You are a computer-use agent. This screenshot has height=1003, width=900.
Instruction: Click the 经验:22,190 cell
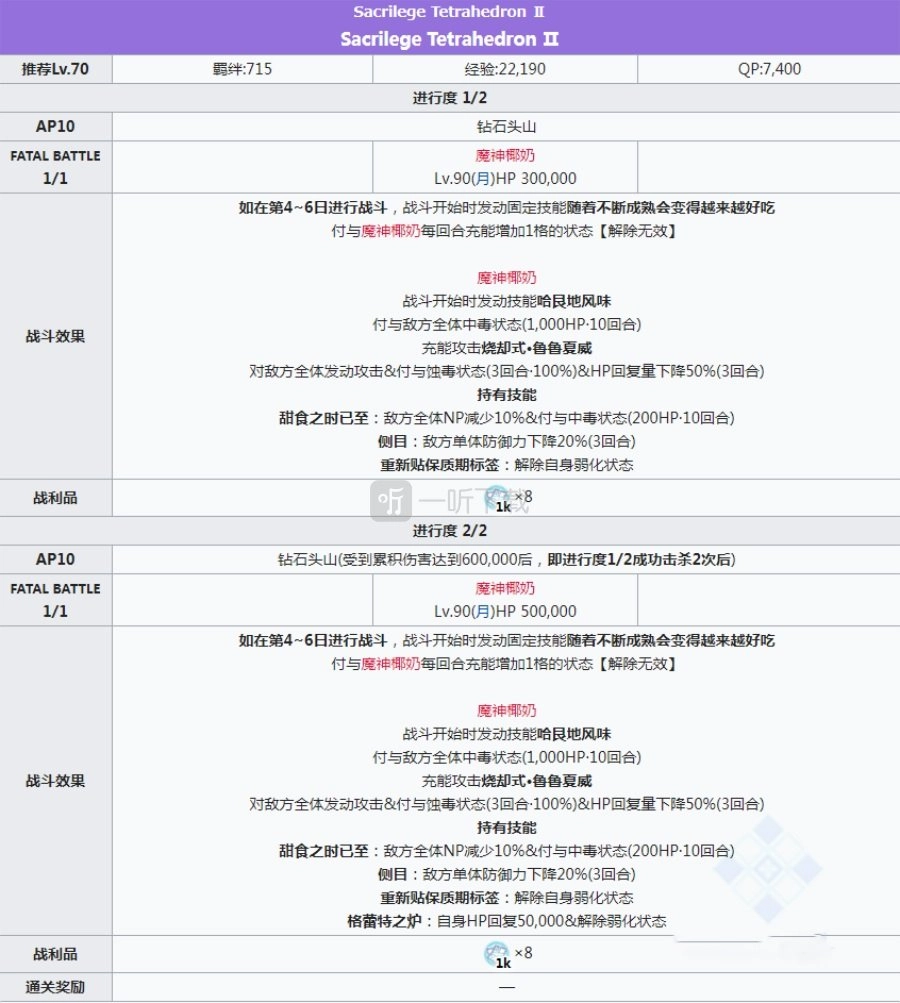click(505, 69)
